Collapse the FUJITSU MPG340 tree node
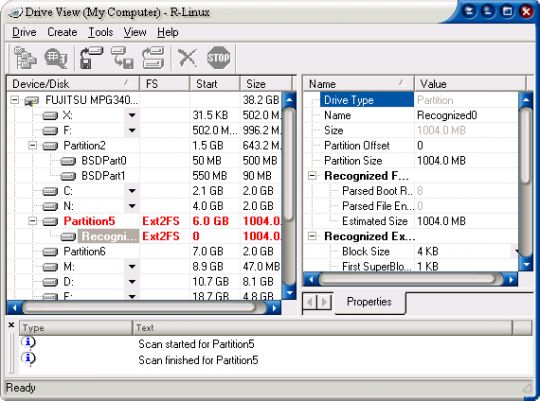Image resolution: width=540 pixels, height=401 pixels. coord(14,100)
